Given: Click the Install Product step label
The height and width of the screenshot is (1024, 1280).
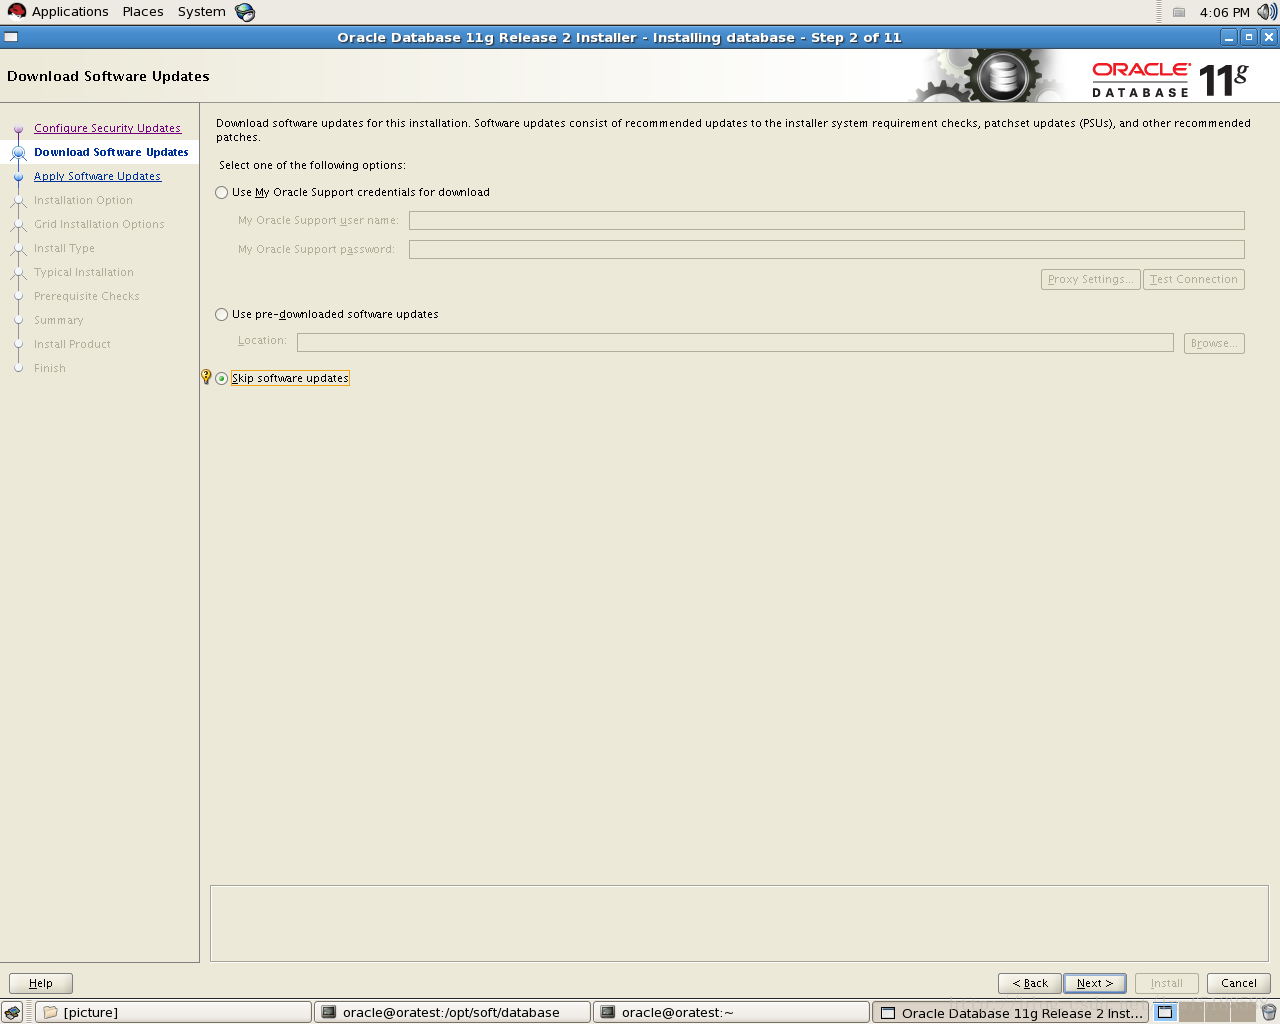Looking at the screenshot, I should [x=72, y=344].
